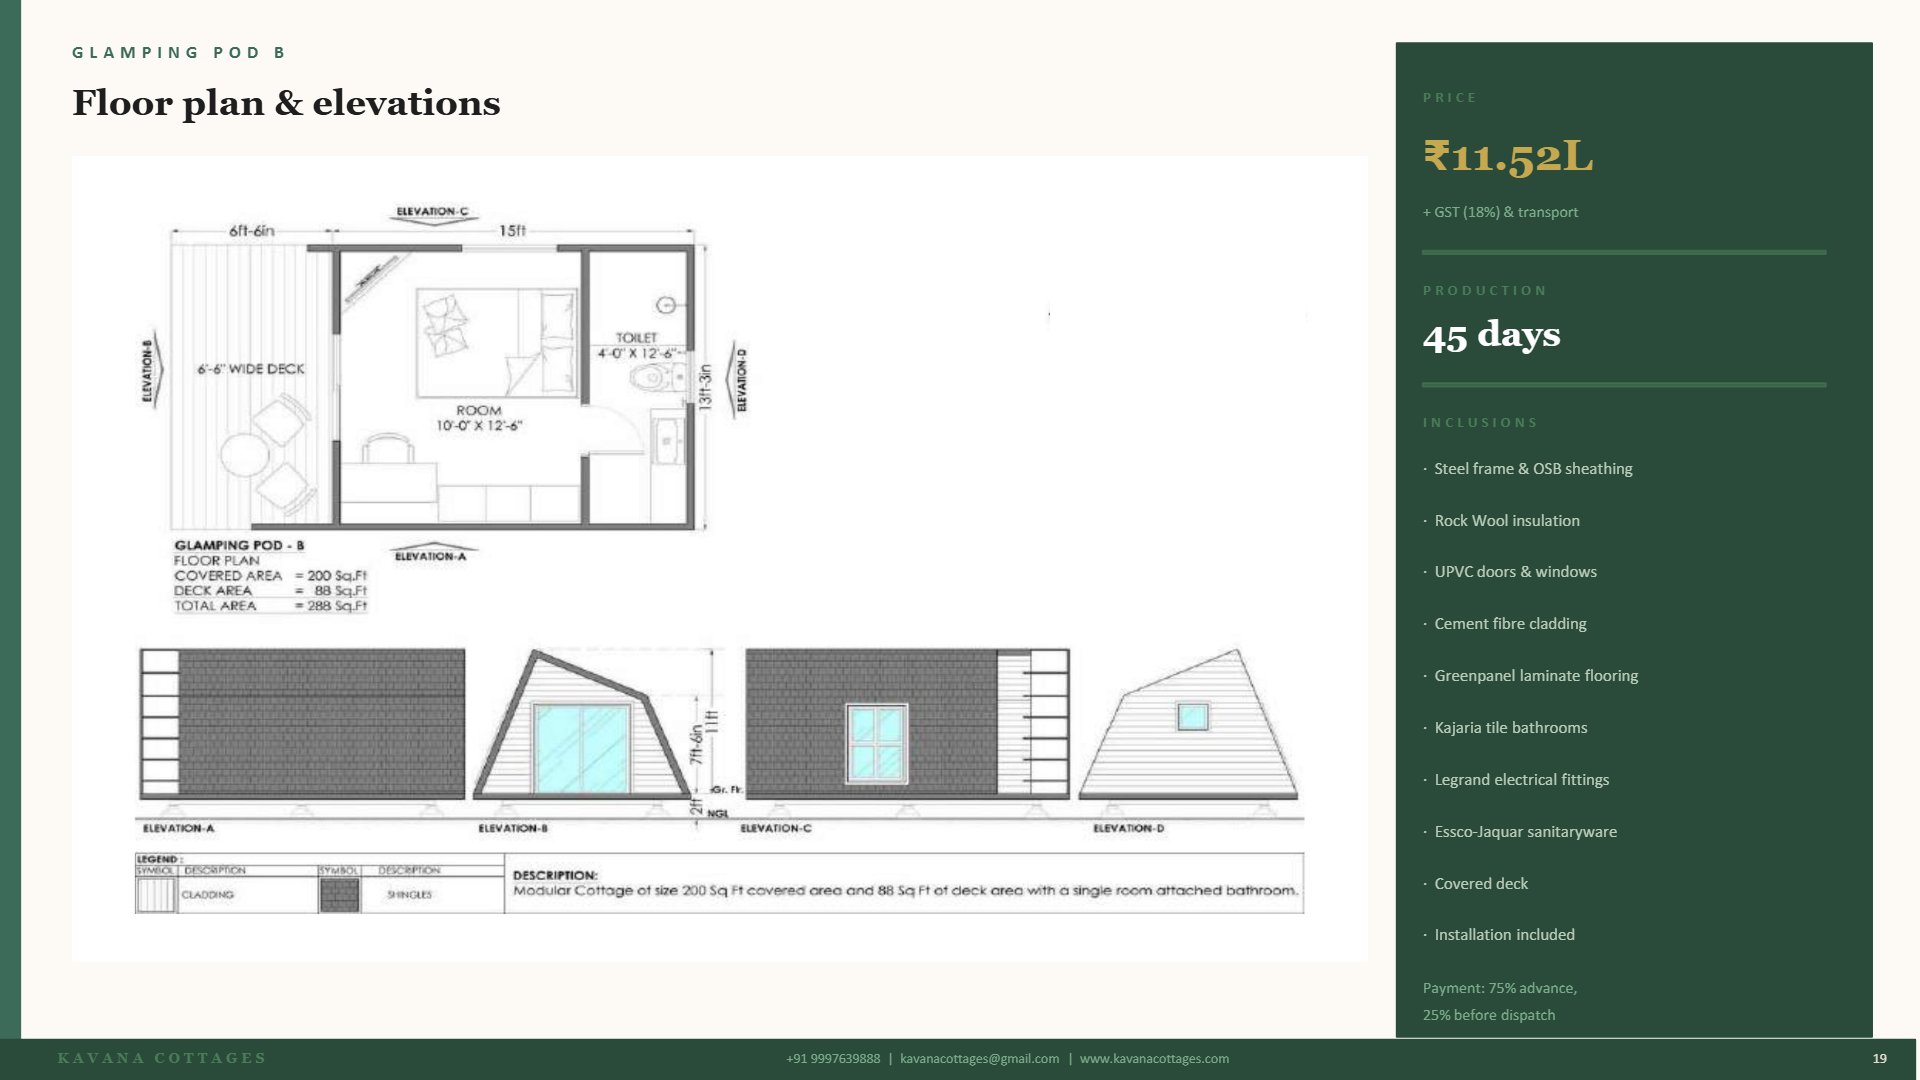Click the ELEVATION-C caption under drawing
The image size is (1920, 1080).
tap(776, 829)
